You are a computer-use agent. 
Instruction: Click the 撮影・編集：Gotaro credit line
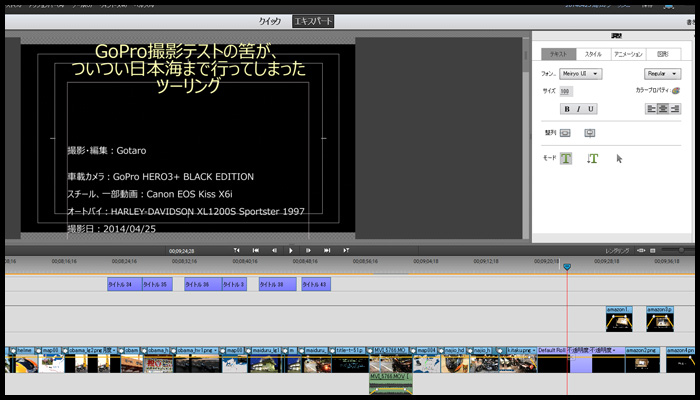(107, 151)
